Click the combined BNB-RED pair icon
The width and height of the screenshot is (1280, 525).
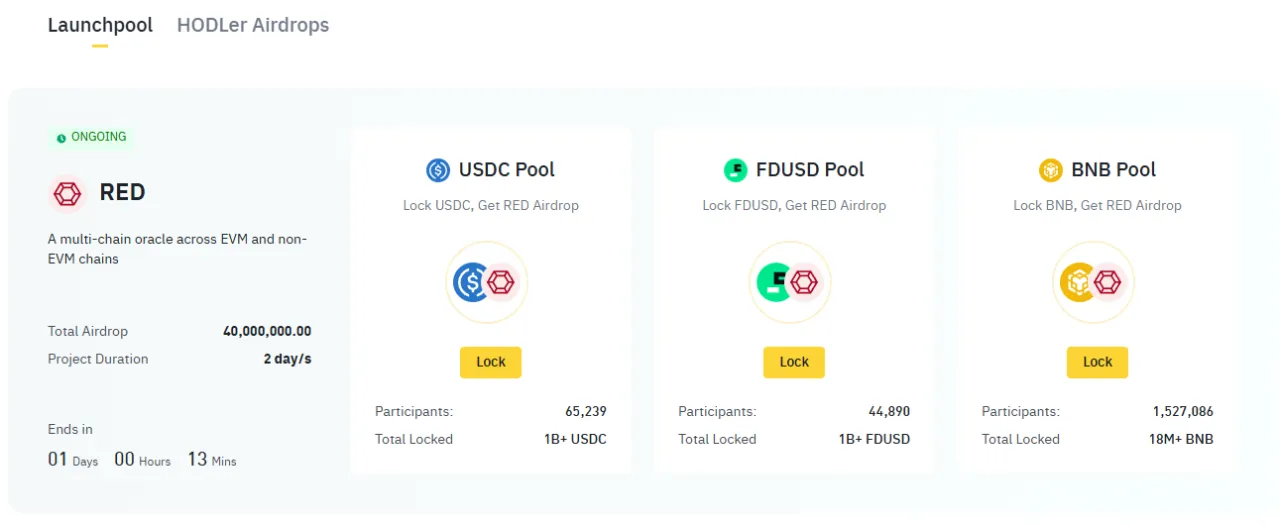pyautogui.click(x=1092, y=283)
